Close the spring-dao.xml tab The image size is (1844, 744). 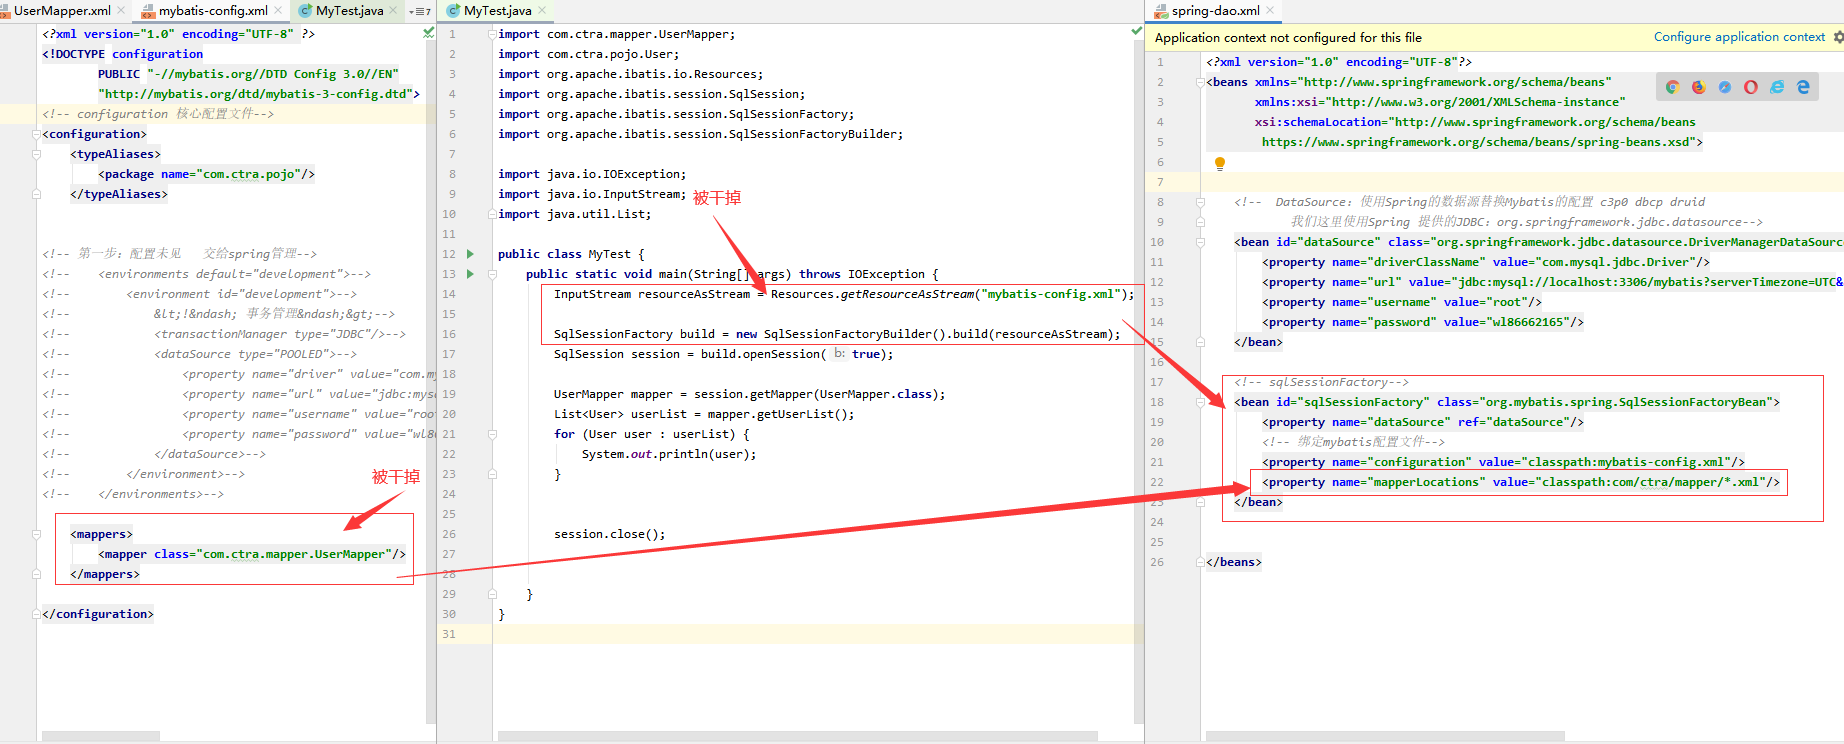click(1270, 11)
